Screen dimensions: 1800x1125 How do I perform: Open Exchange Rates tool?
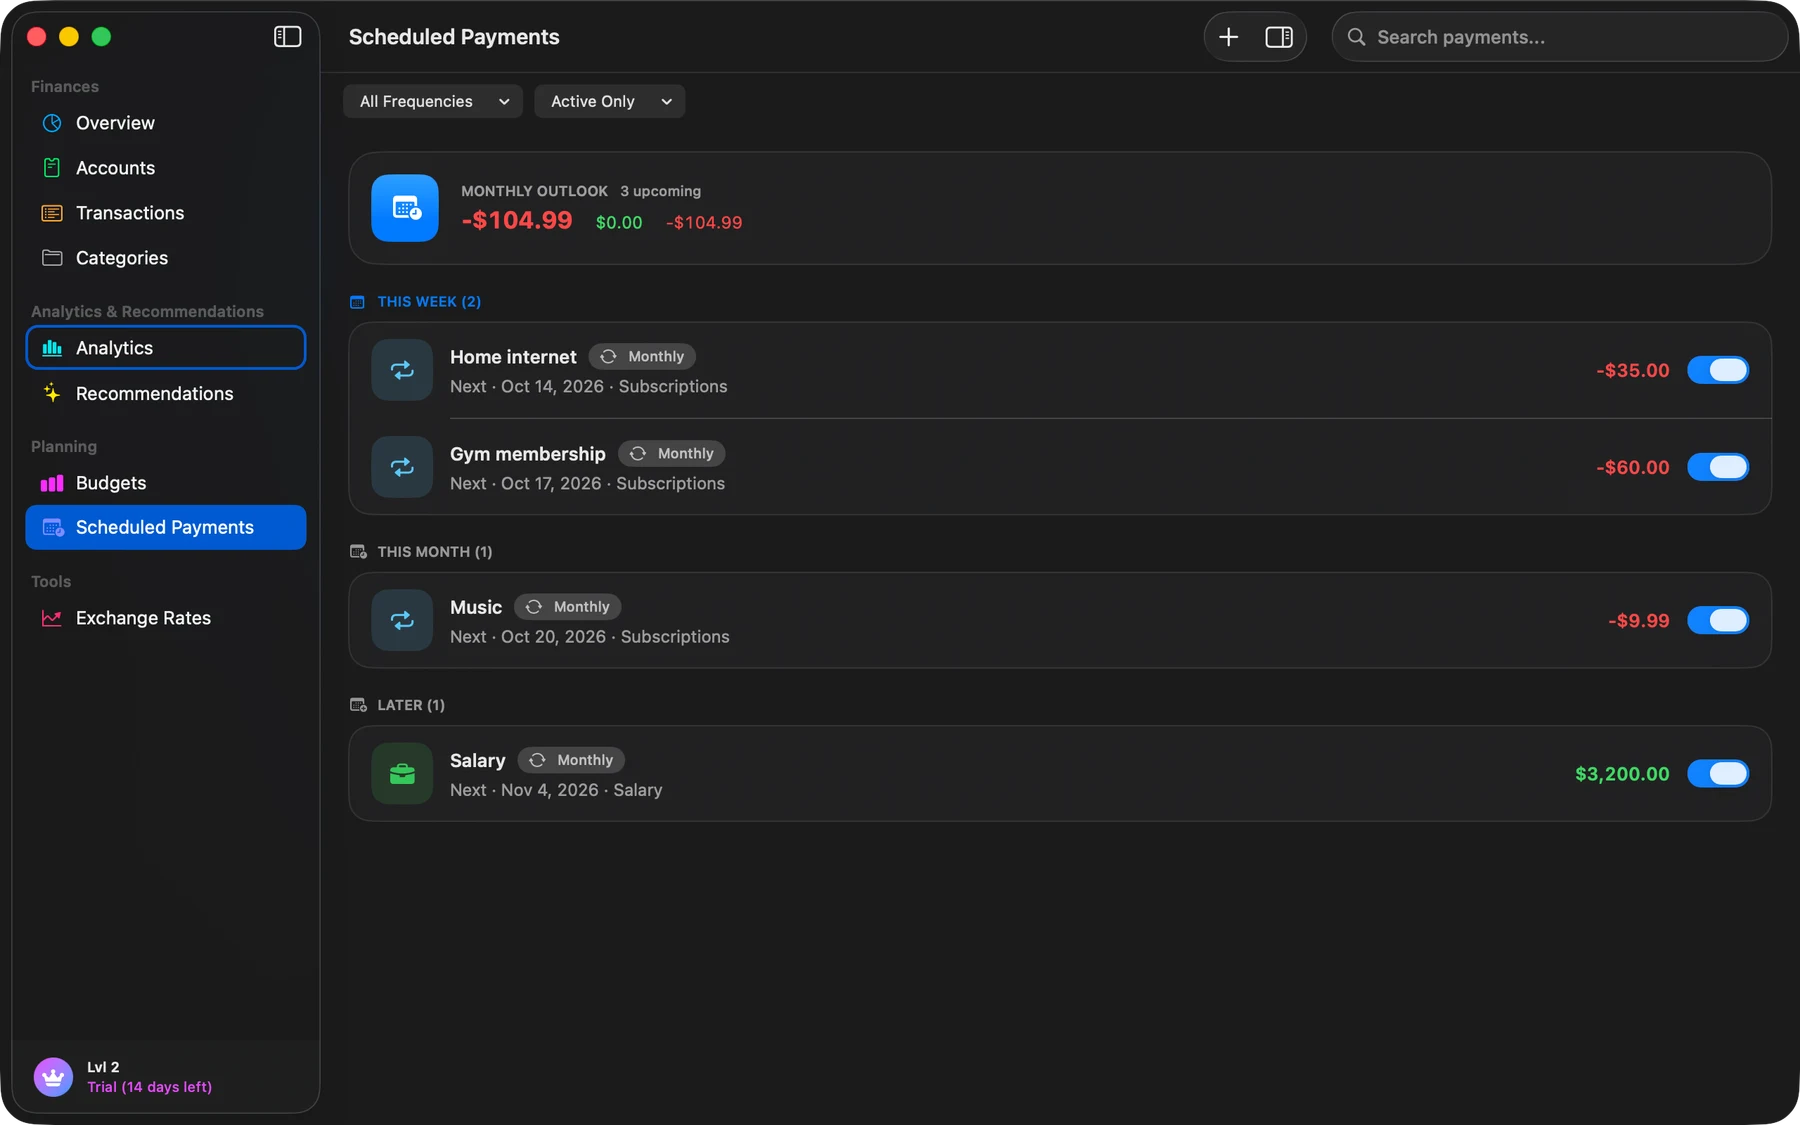click(x=166, y=618)
